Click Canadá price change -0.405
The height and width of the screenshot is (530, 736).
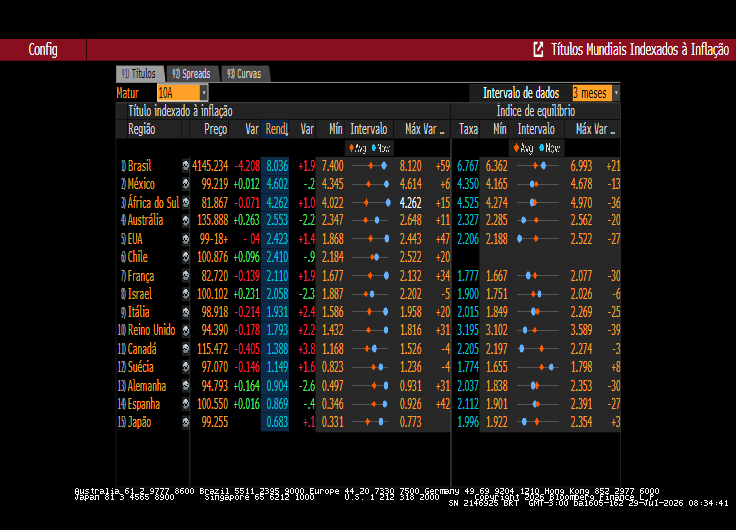[x=246, y=349]
